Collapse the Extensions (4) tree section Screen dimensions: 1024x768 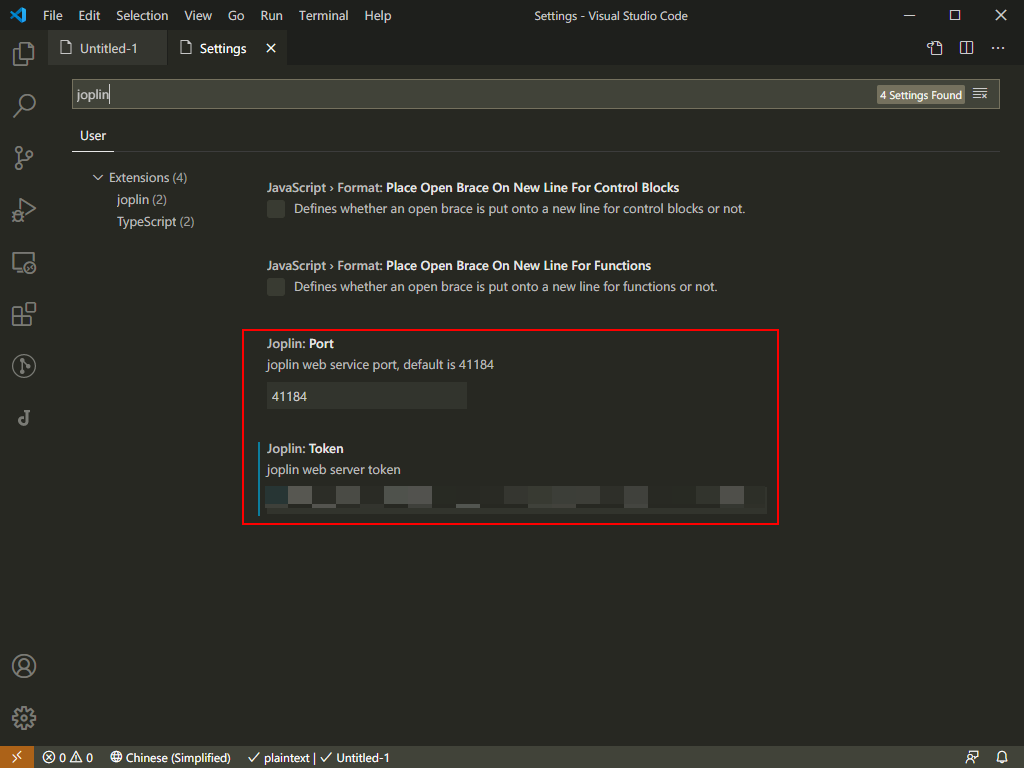tap(98, 178)
